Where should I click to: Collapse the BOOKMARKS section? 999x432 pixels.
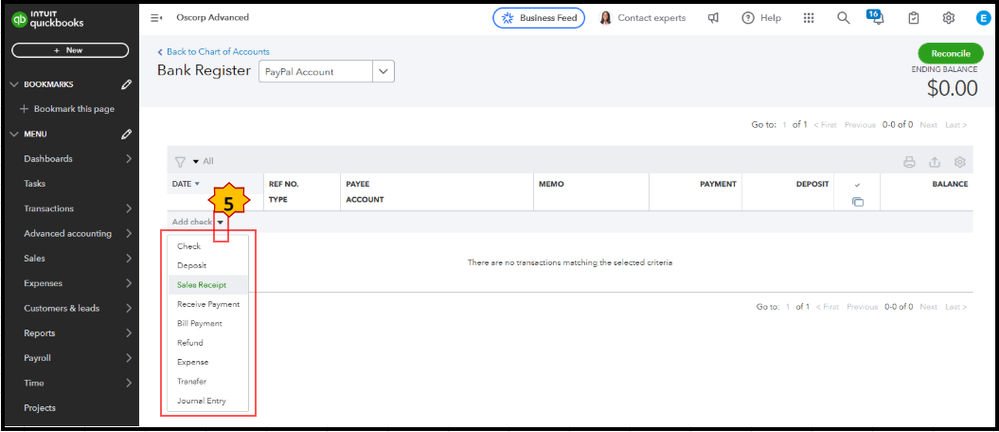pos(15,84)
